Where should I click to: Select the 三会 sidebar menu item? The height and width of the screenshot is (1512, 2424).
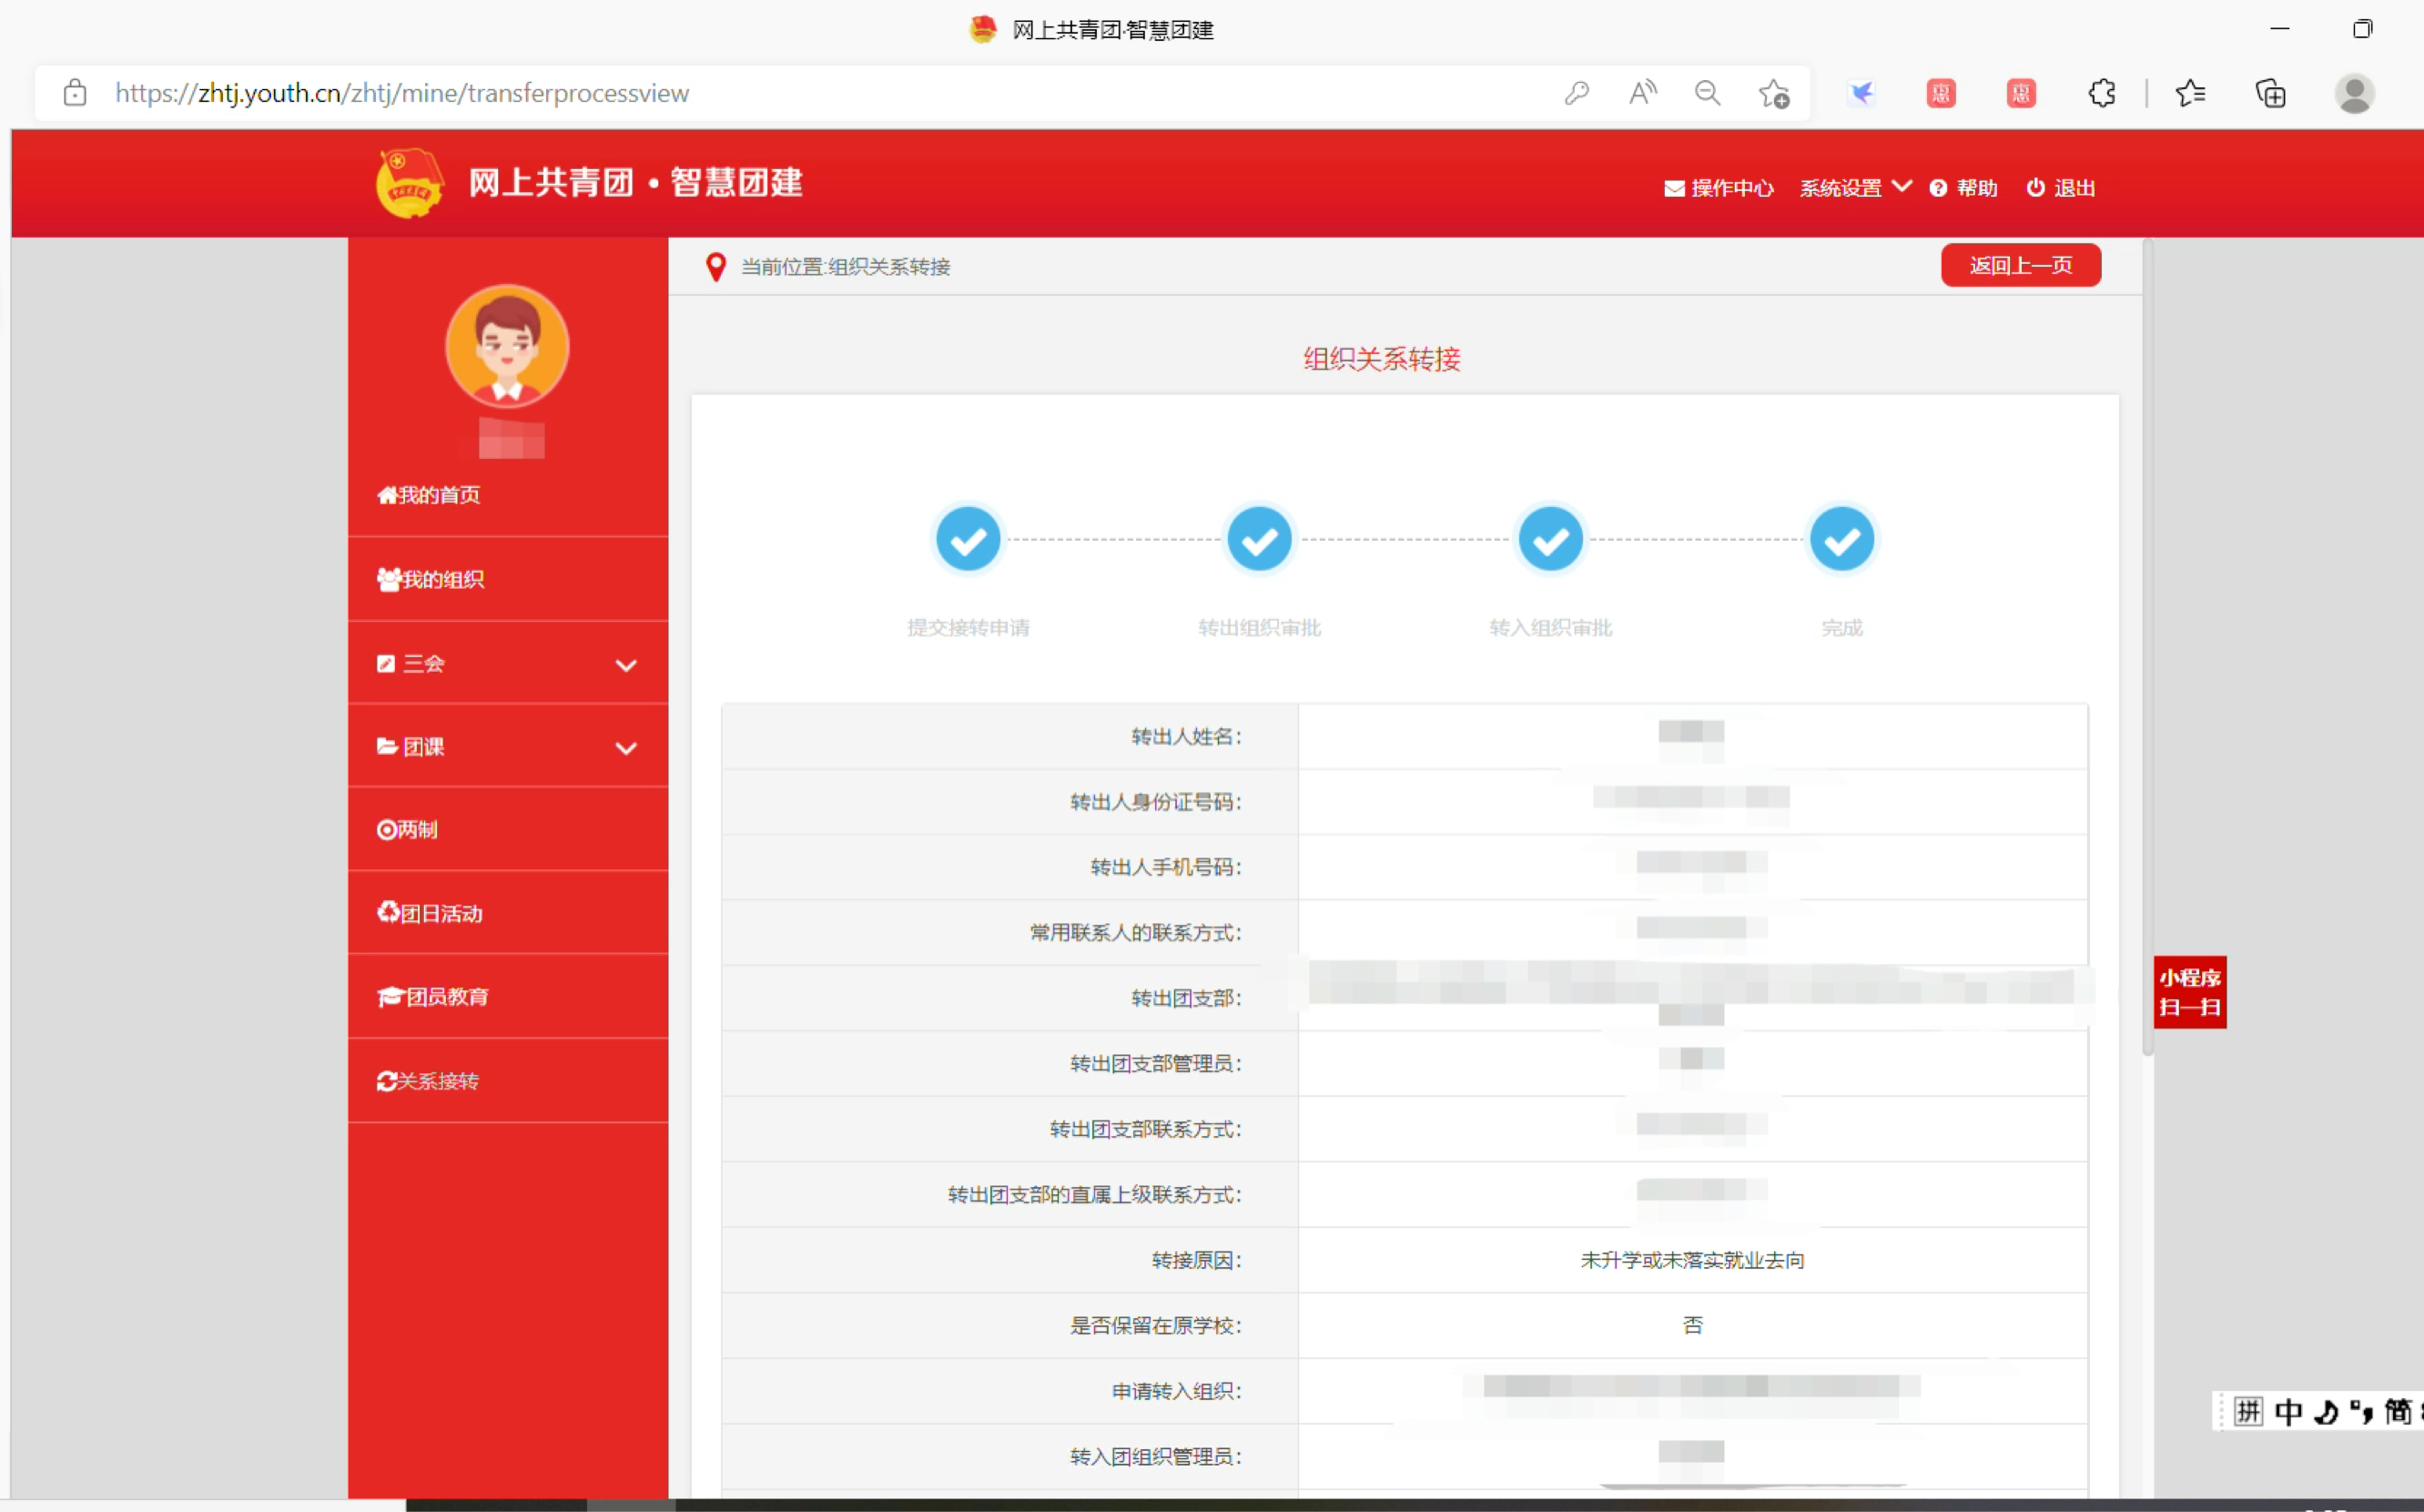tap(508, 663)
